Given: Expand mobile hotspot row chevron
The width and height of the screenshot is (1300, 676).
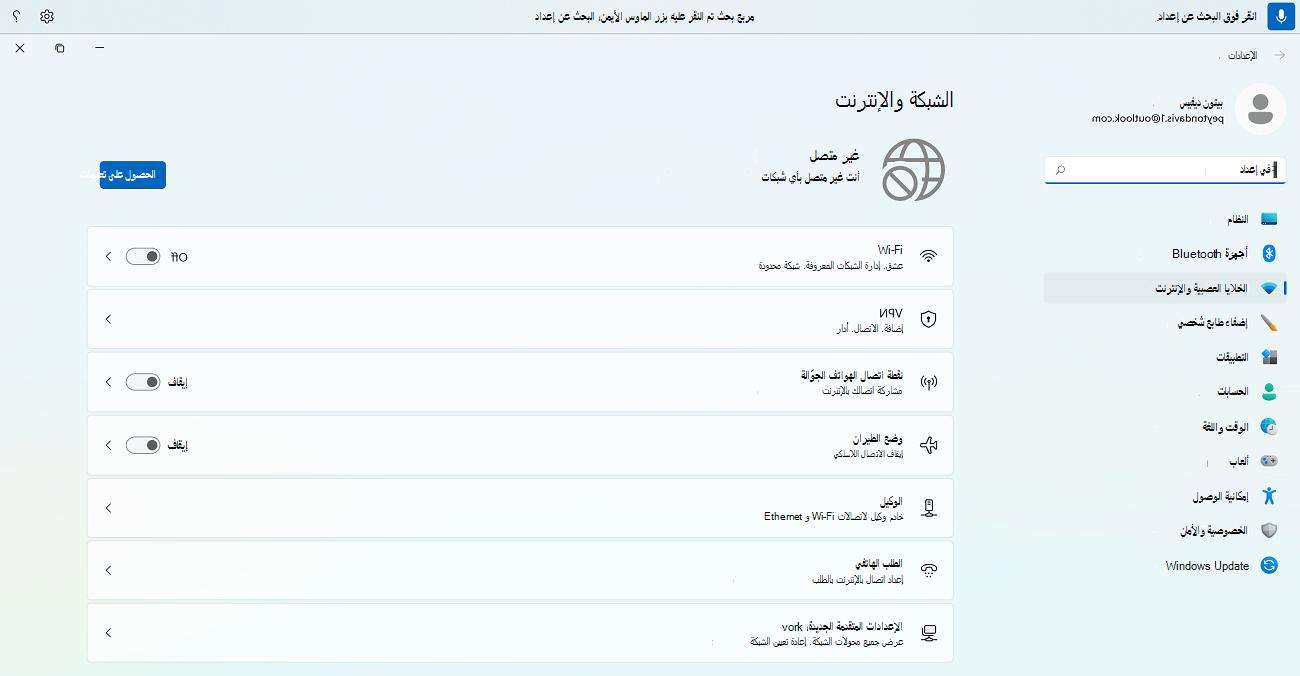Looking at the screenshot, I should (108, 382).
